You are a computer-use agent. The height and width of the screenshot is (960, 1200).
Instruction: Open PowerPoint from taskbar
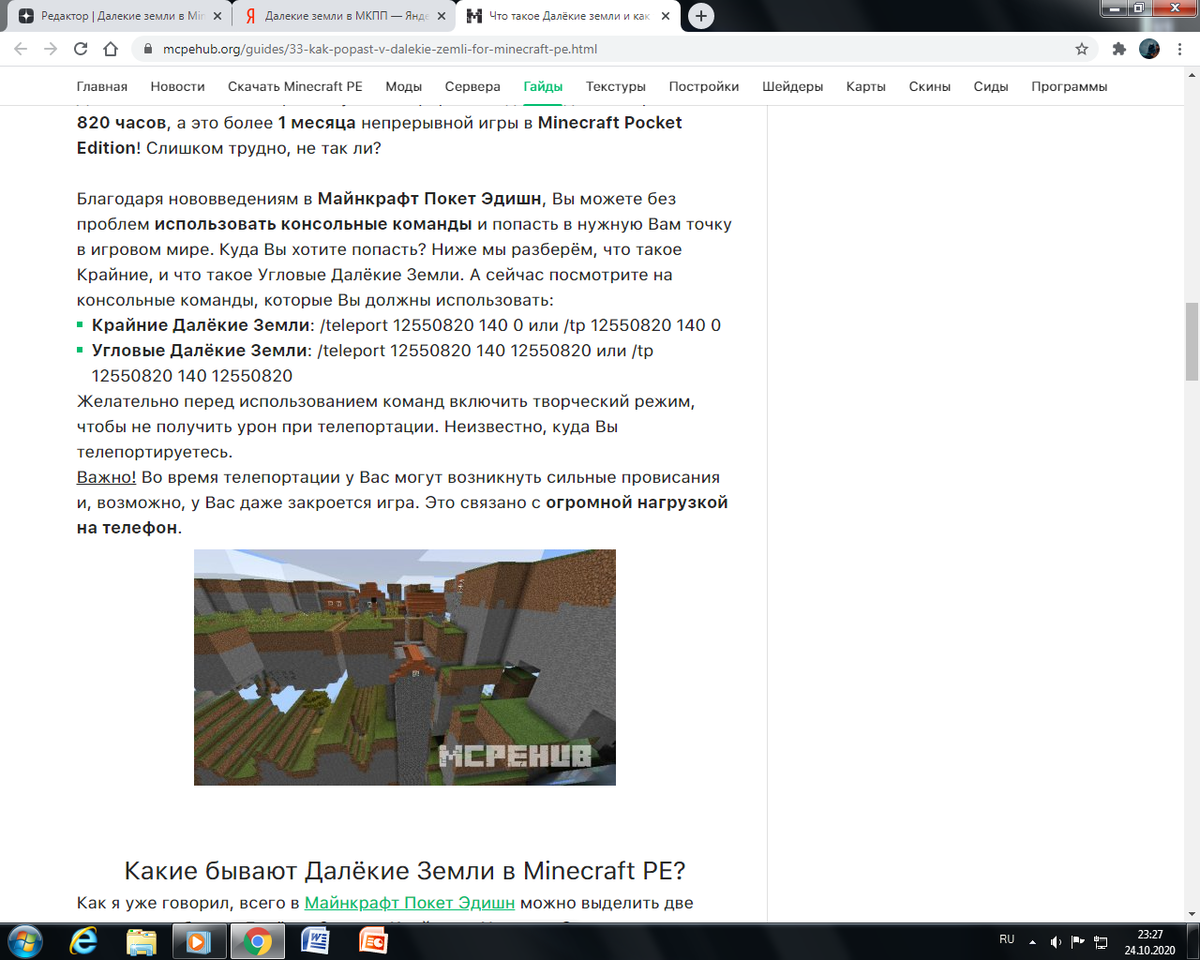point(373,941)
